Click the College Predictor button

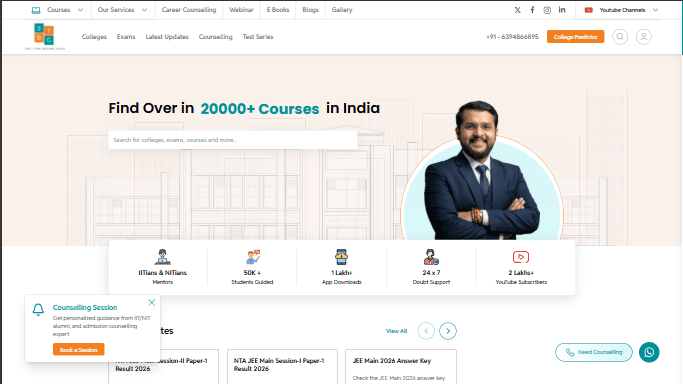pyautogui.click(x=575, y=37)
